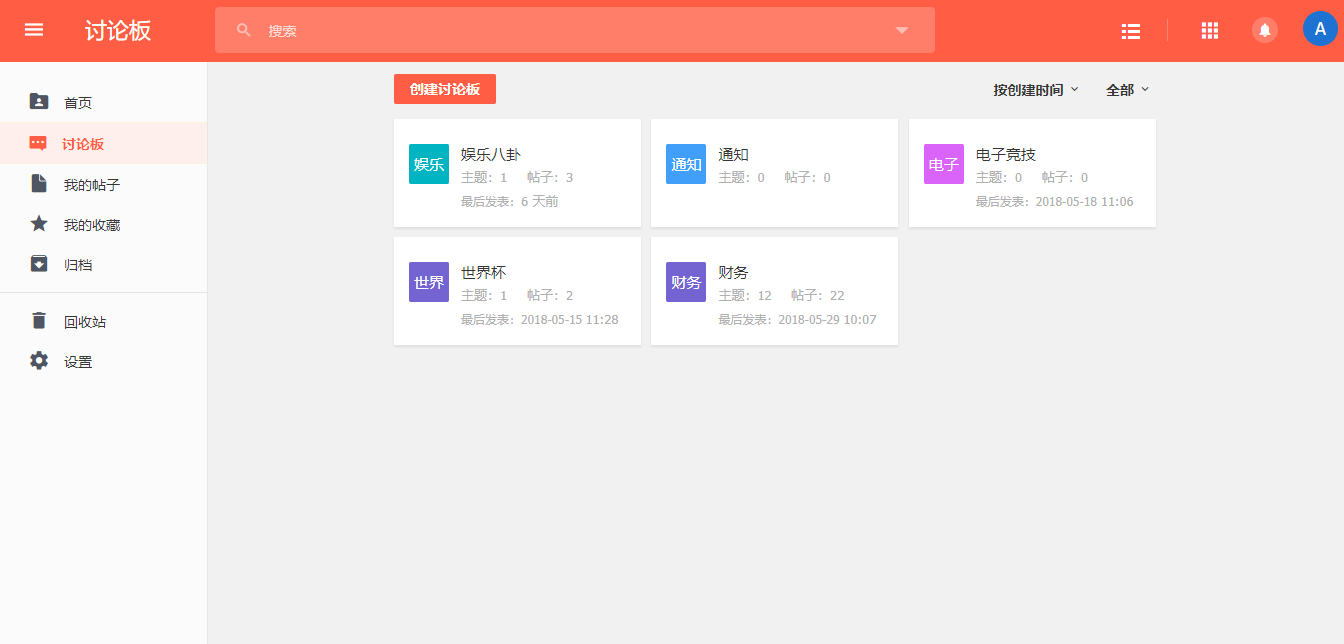Click the user avatar A
The image size is (1344, 644).
1319,29
